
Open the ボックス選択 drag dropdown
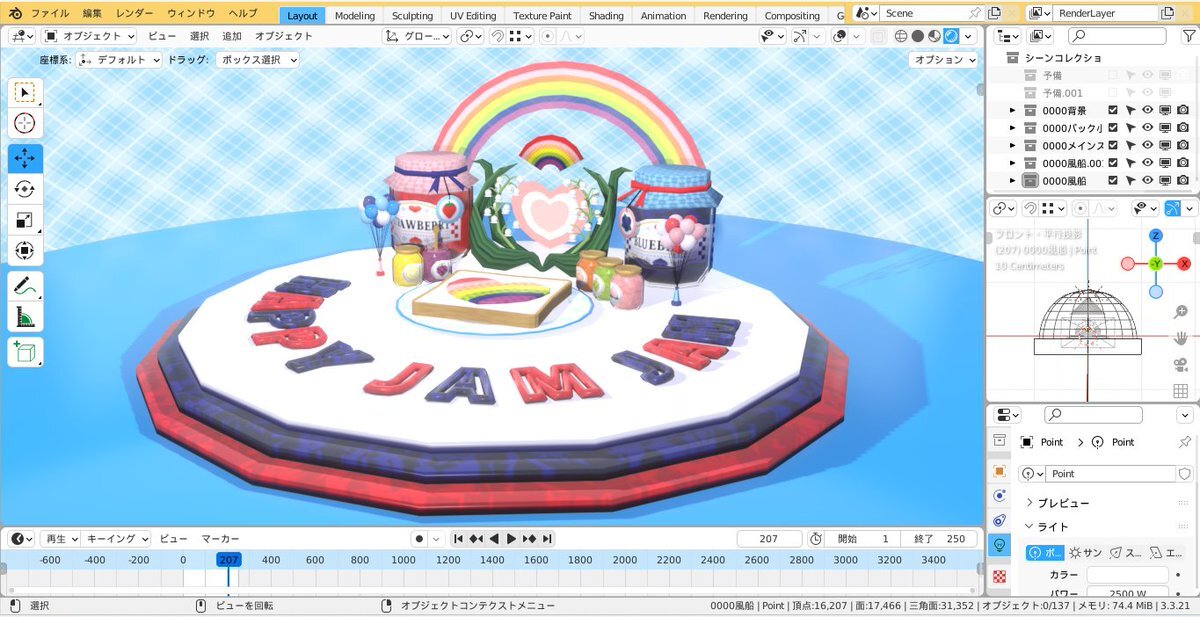[x=259, y=60]
